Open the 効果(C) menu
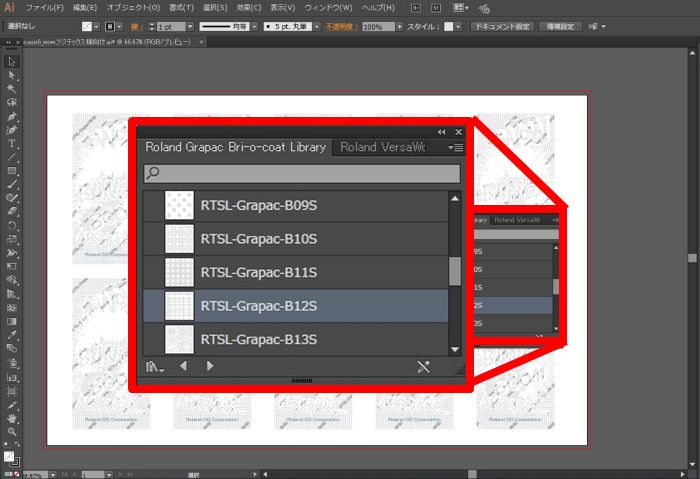700x479 pixels. coord(249,8)
